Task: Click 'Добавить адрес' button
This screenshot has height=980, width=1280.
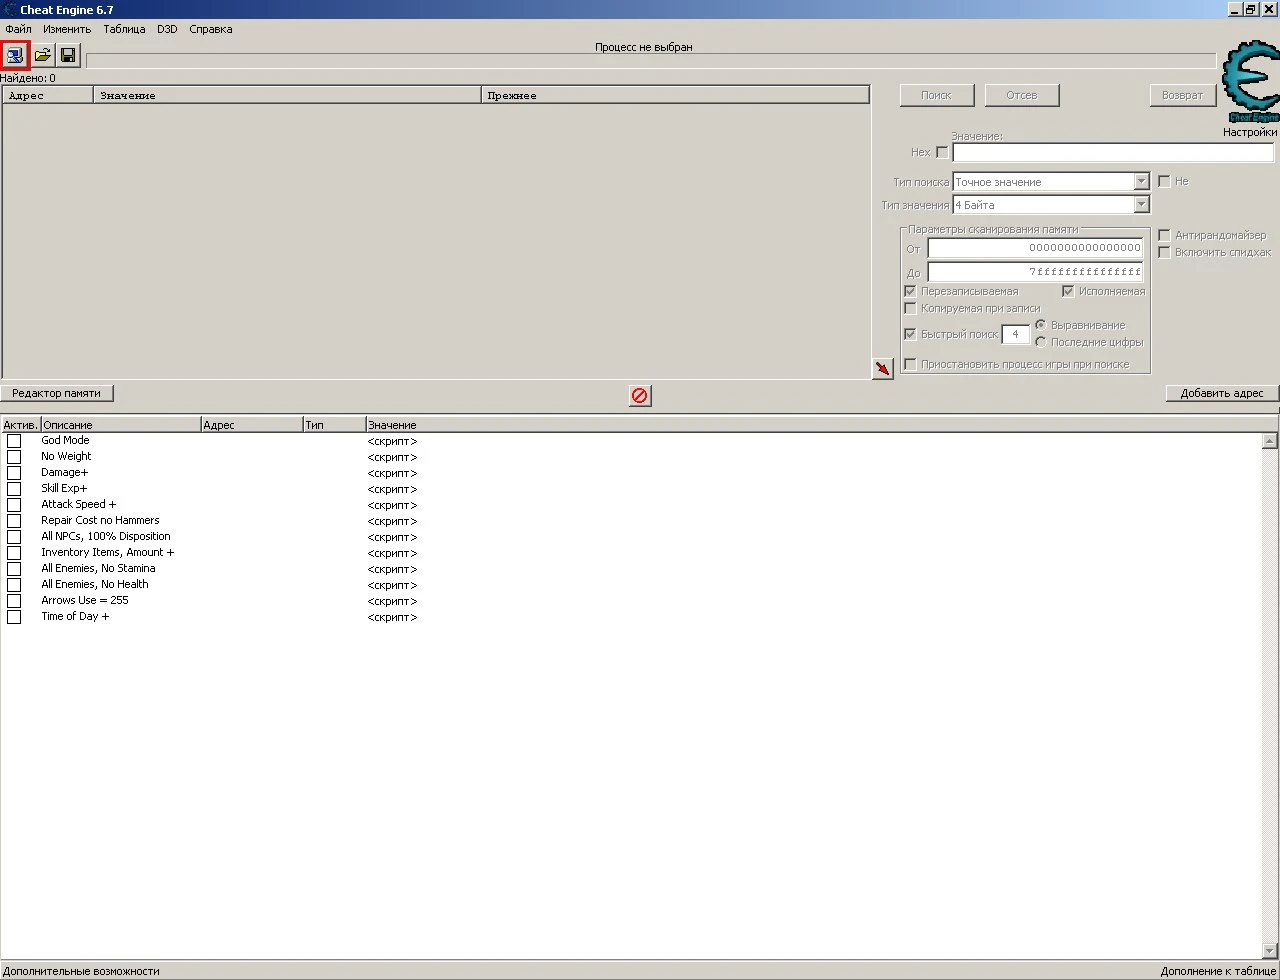Action: click(x=1222, y=393)
